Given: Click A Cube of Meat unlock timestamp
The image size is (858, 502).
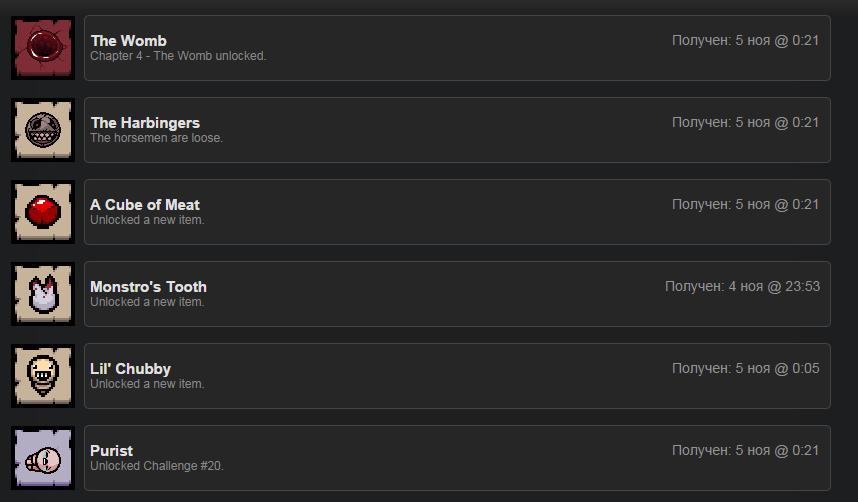Looking at the screenshot, I should [745, 205].
